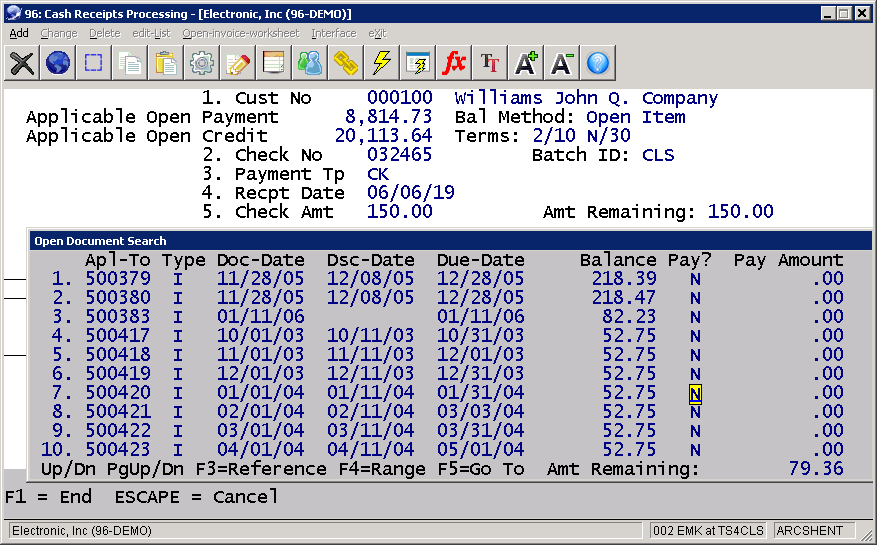Click status bar entry 002 EMK at TS4CLS

(708, 530)
